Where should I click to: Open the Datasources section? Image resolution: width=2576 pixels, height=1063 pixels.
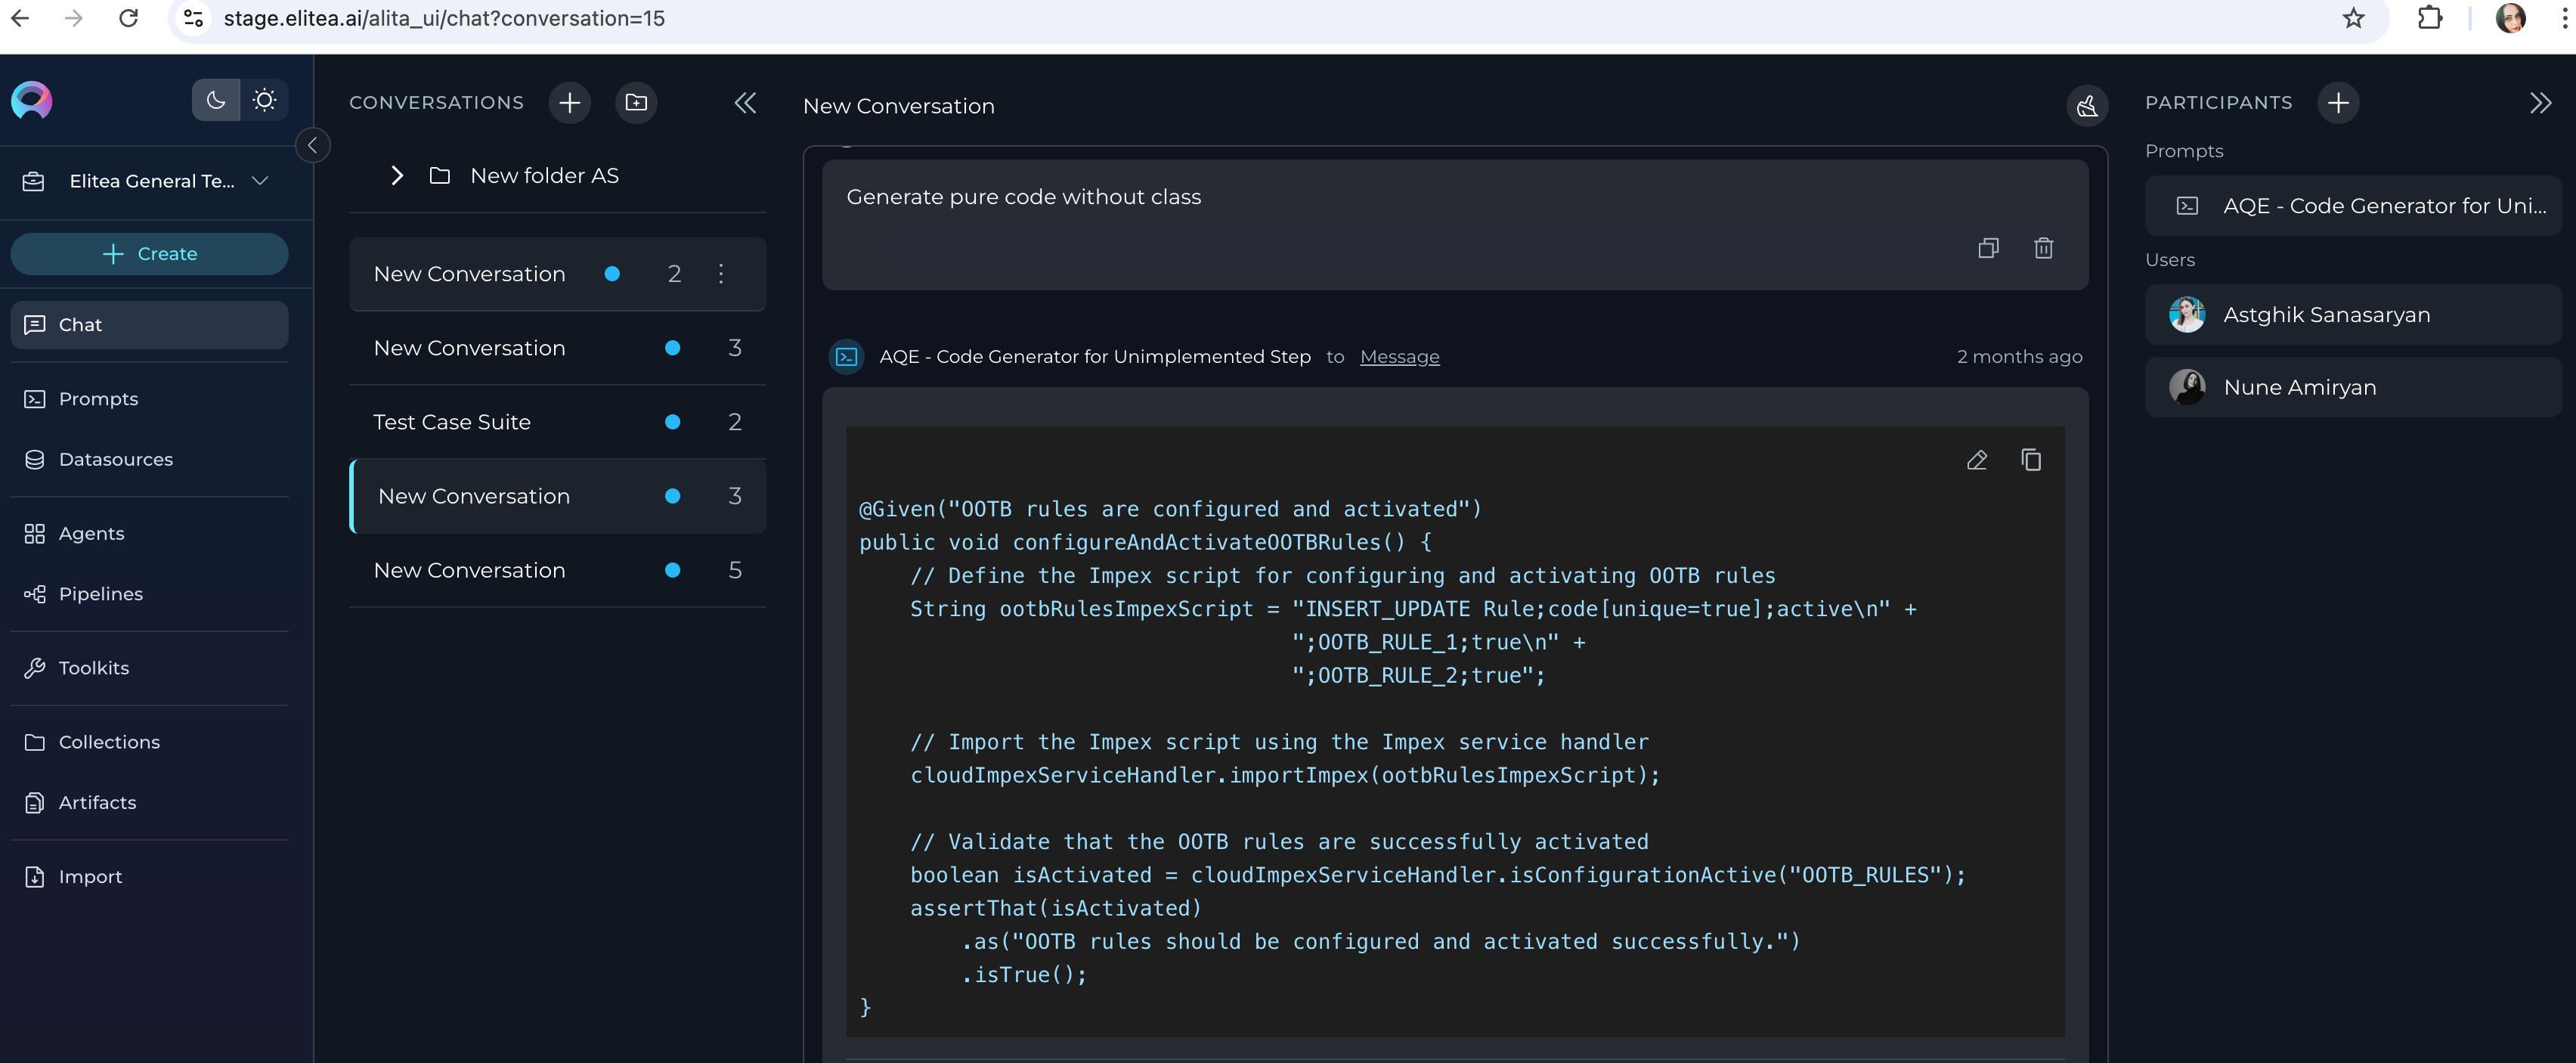click(150, 459)
